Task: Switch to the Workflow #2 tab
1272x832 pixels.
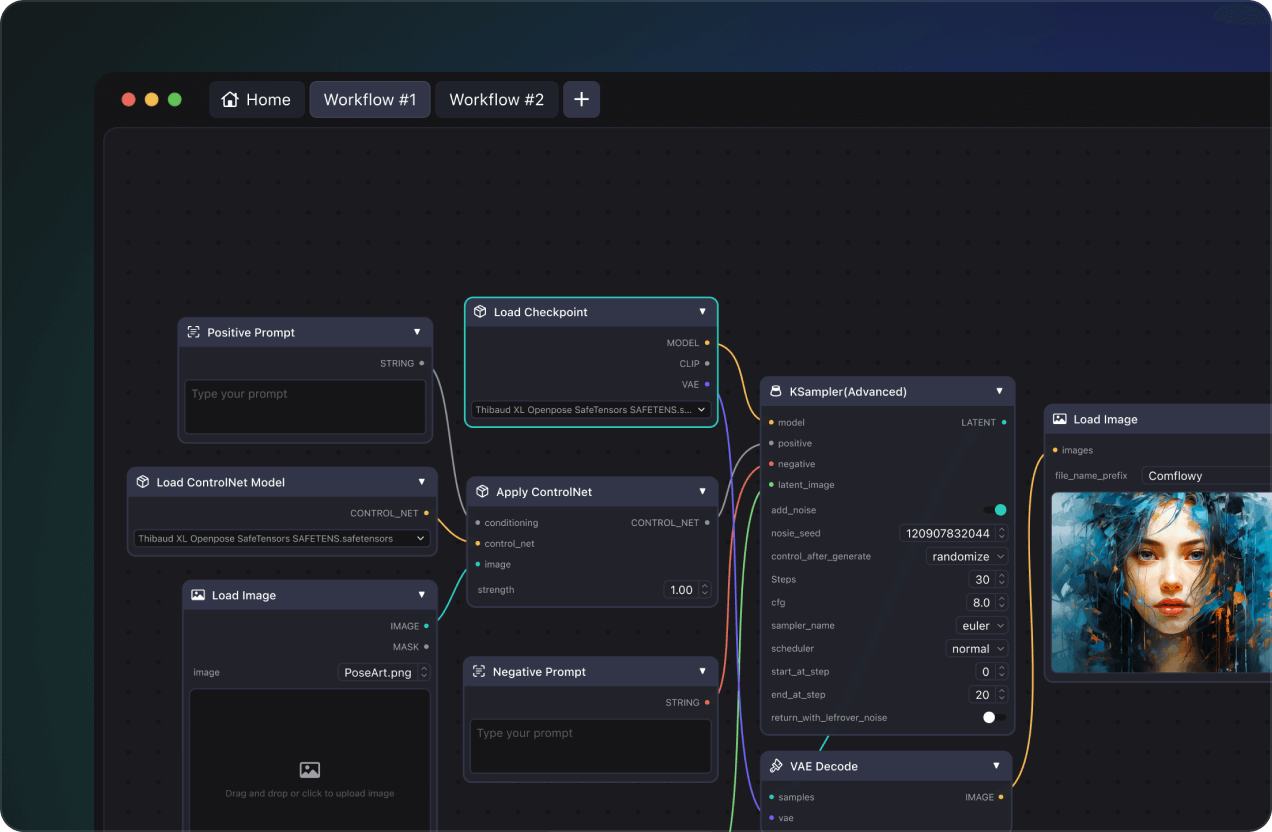Action: tap(497, 100)
